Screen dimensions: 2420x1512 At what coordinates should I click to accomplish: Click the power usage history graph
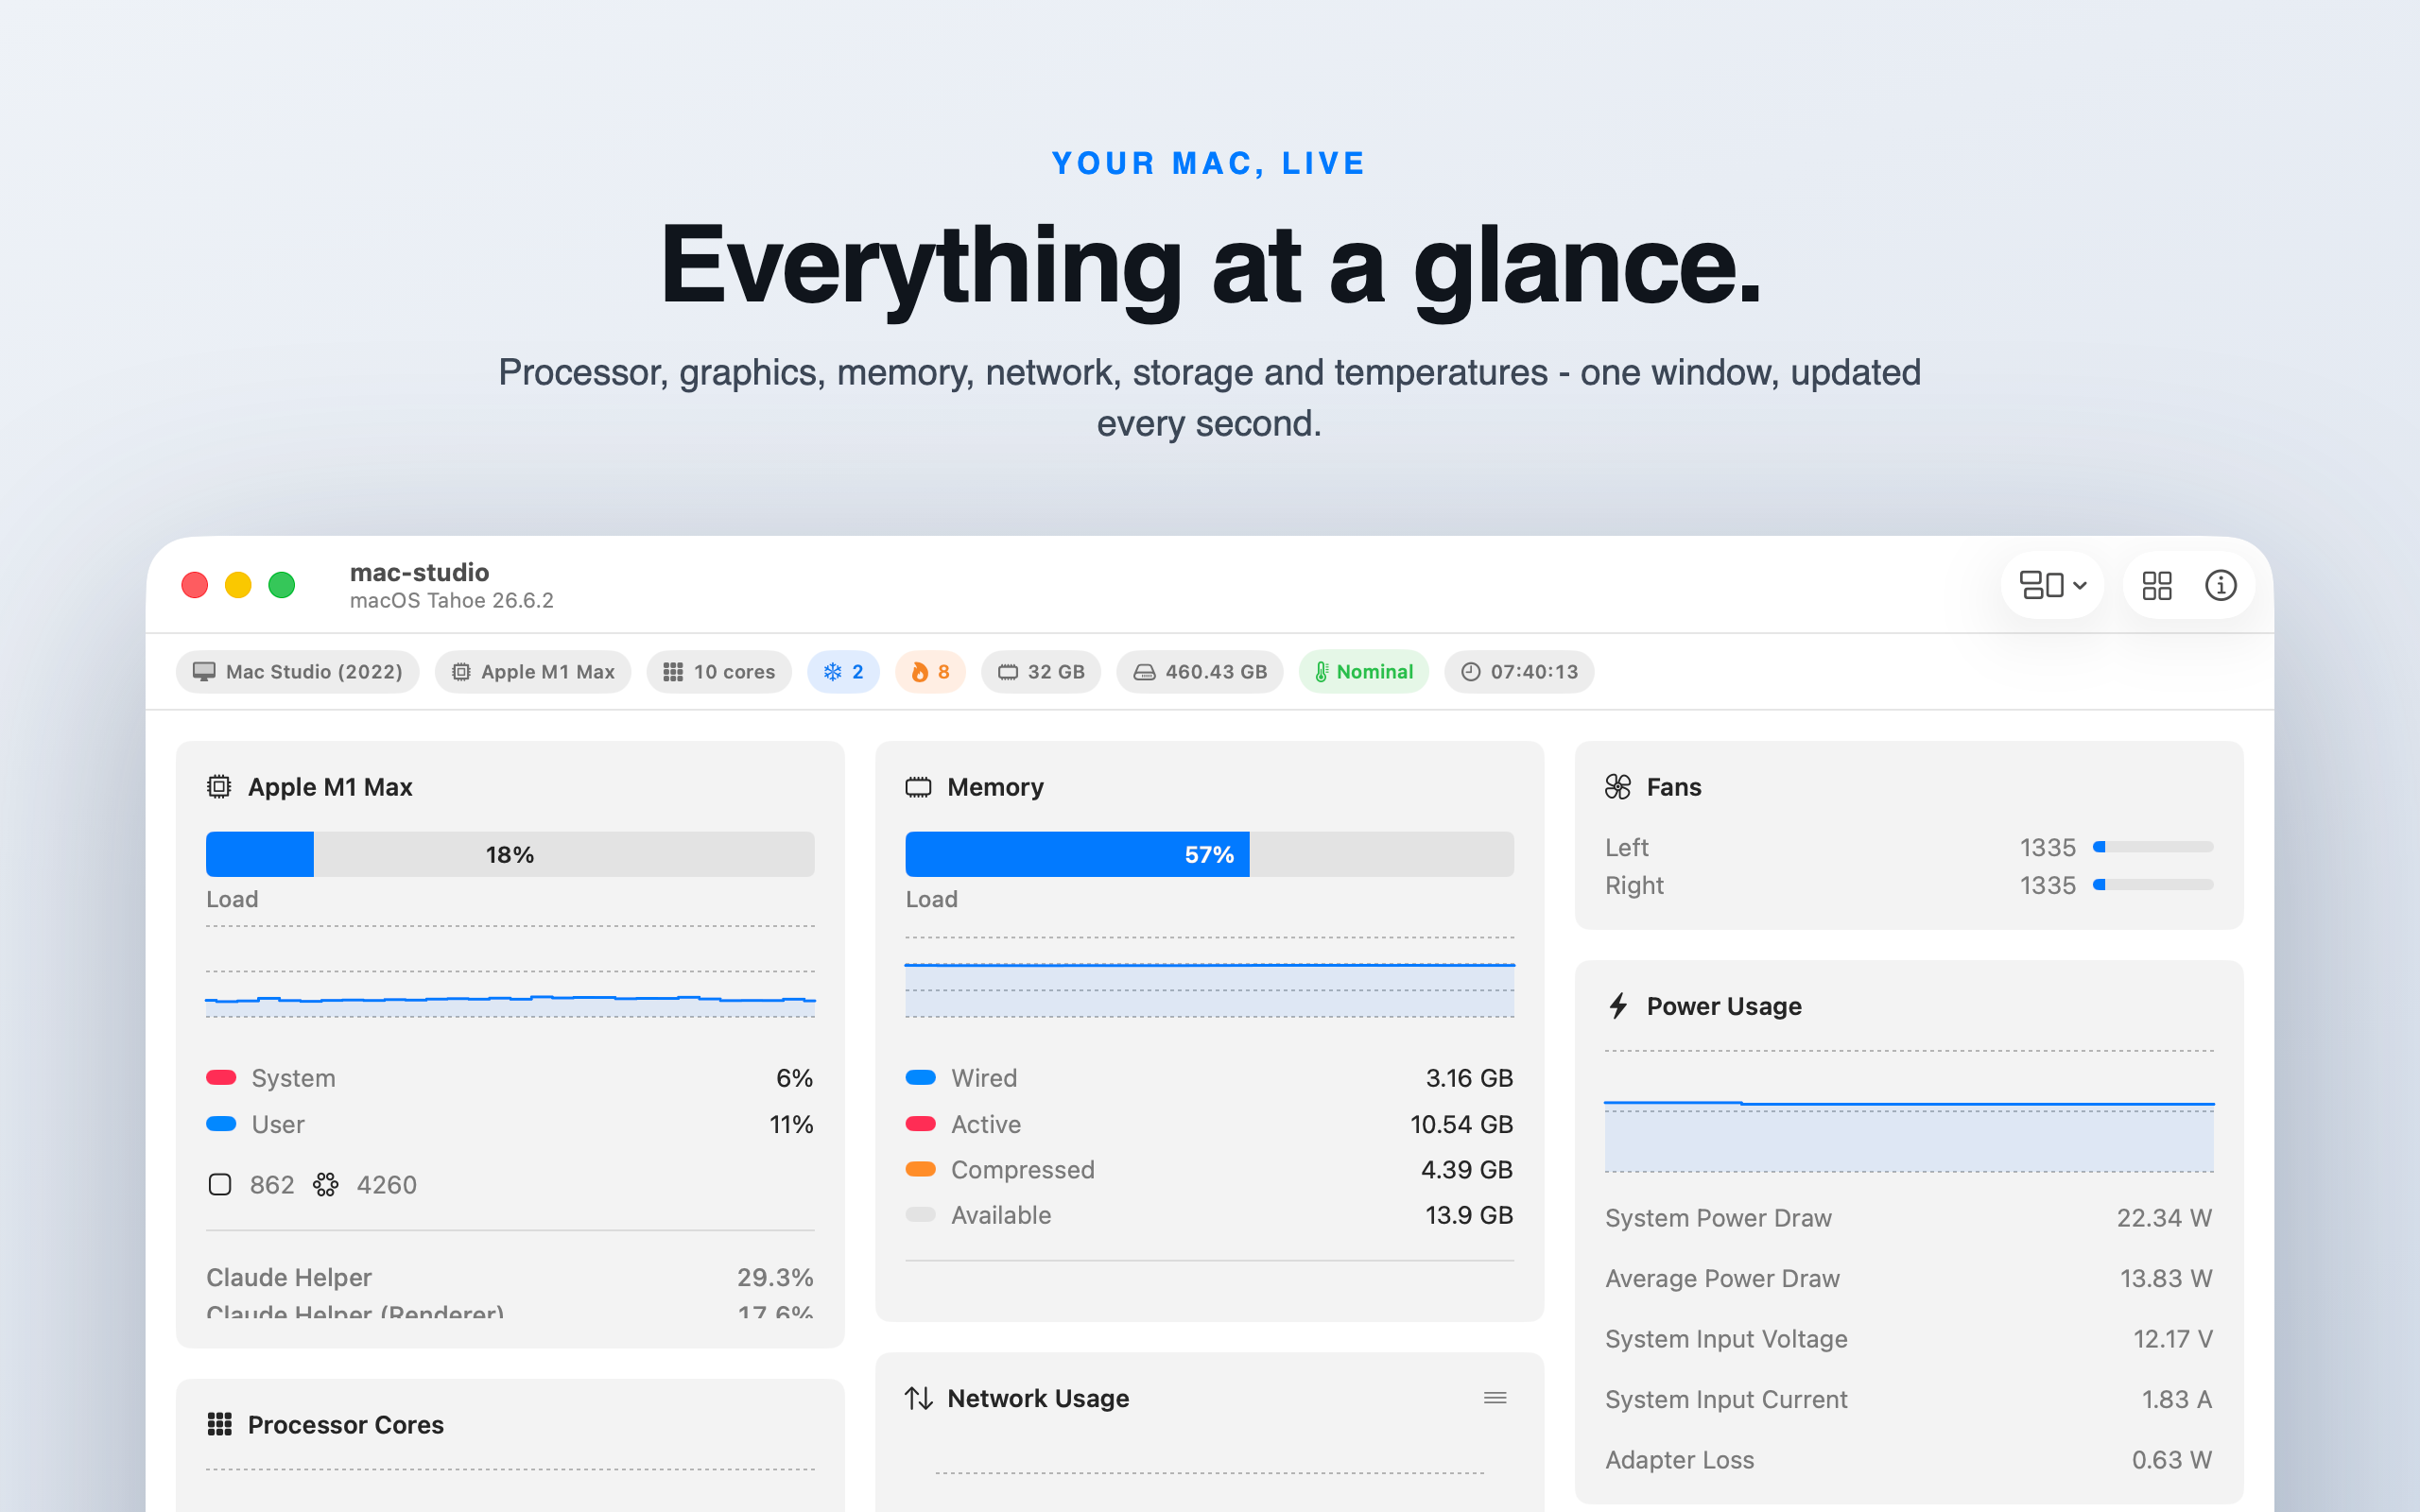[x=1909, y=1111]
